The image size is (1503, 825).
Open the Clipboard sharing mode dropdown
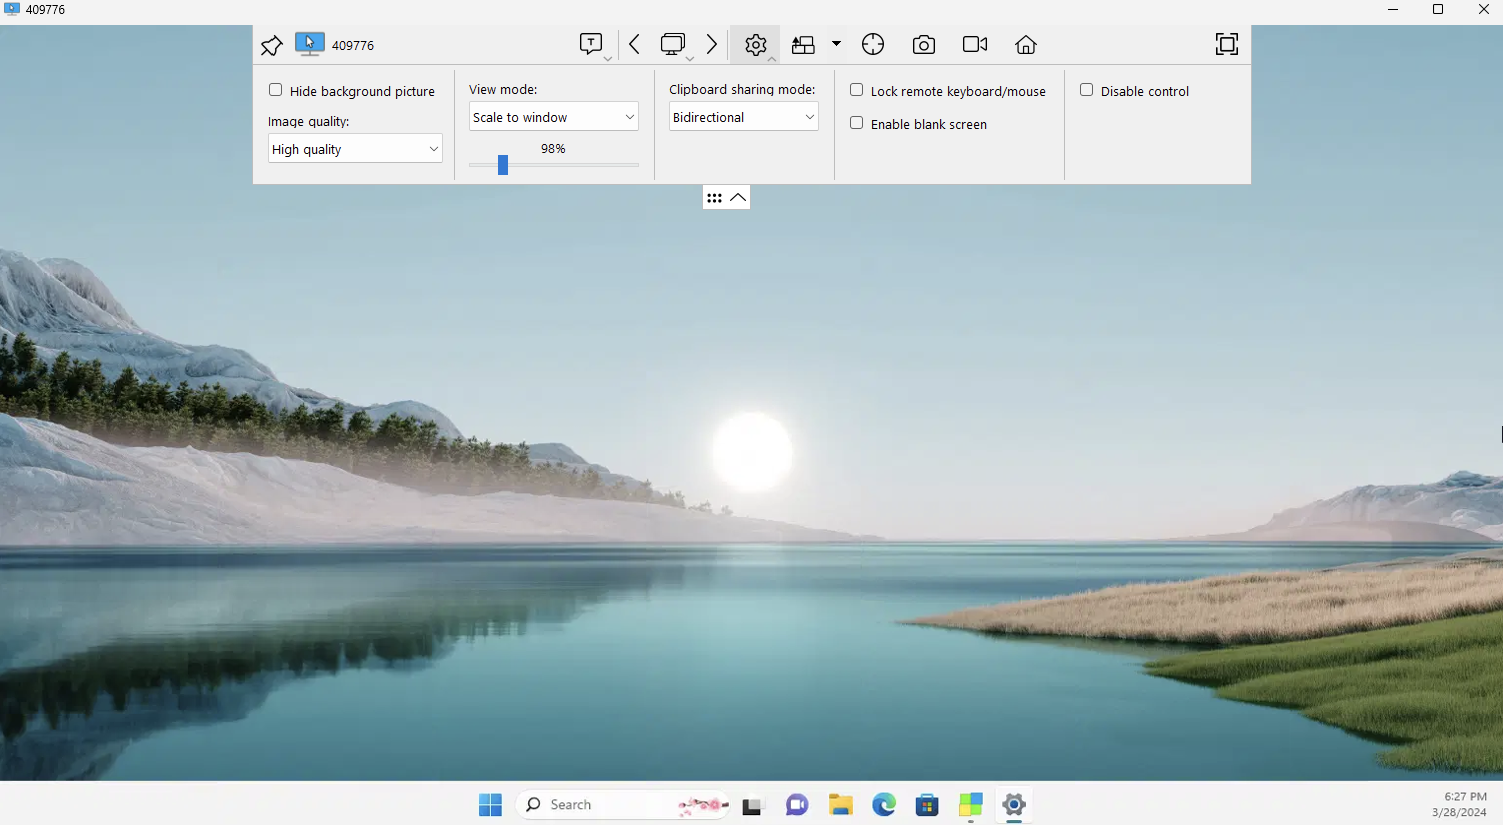point(744,117)
